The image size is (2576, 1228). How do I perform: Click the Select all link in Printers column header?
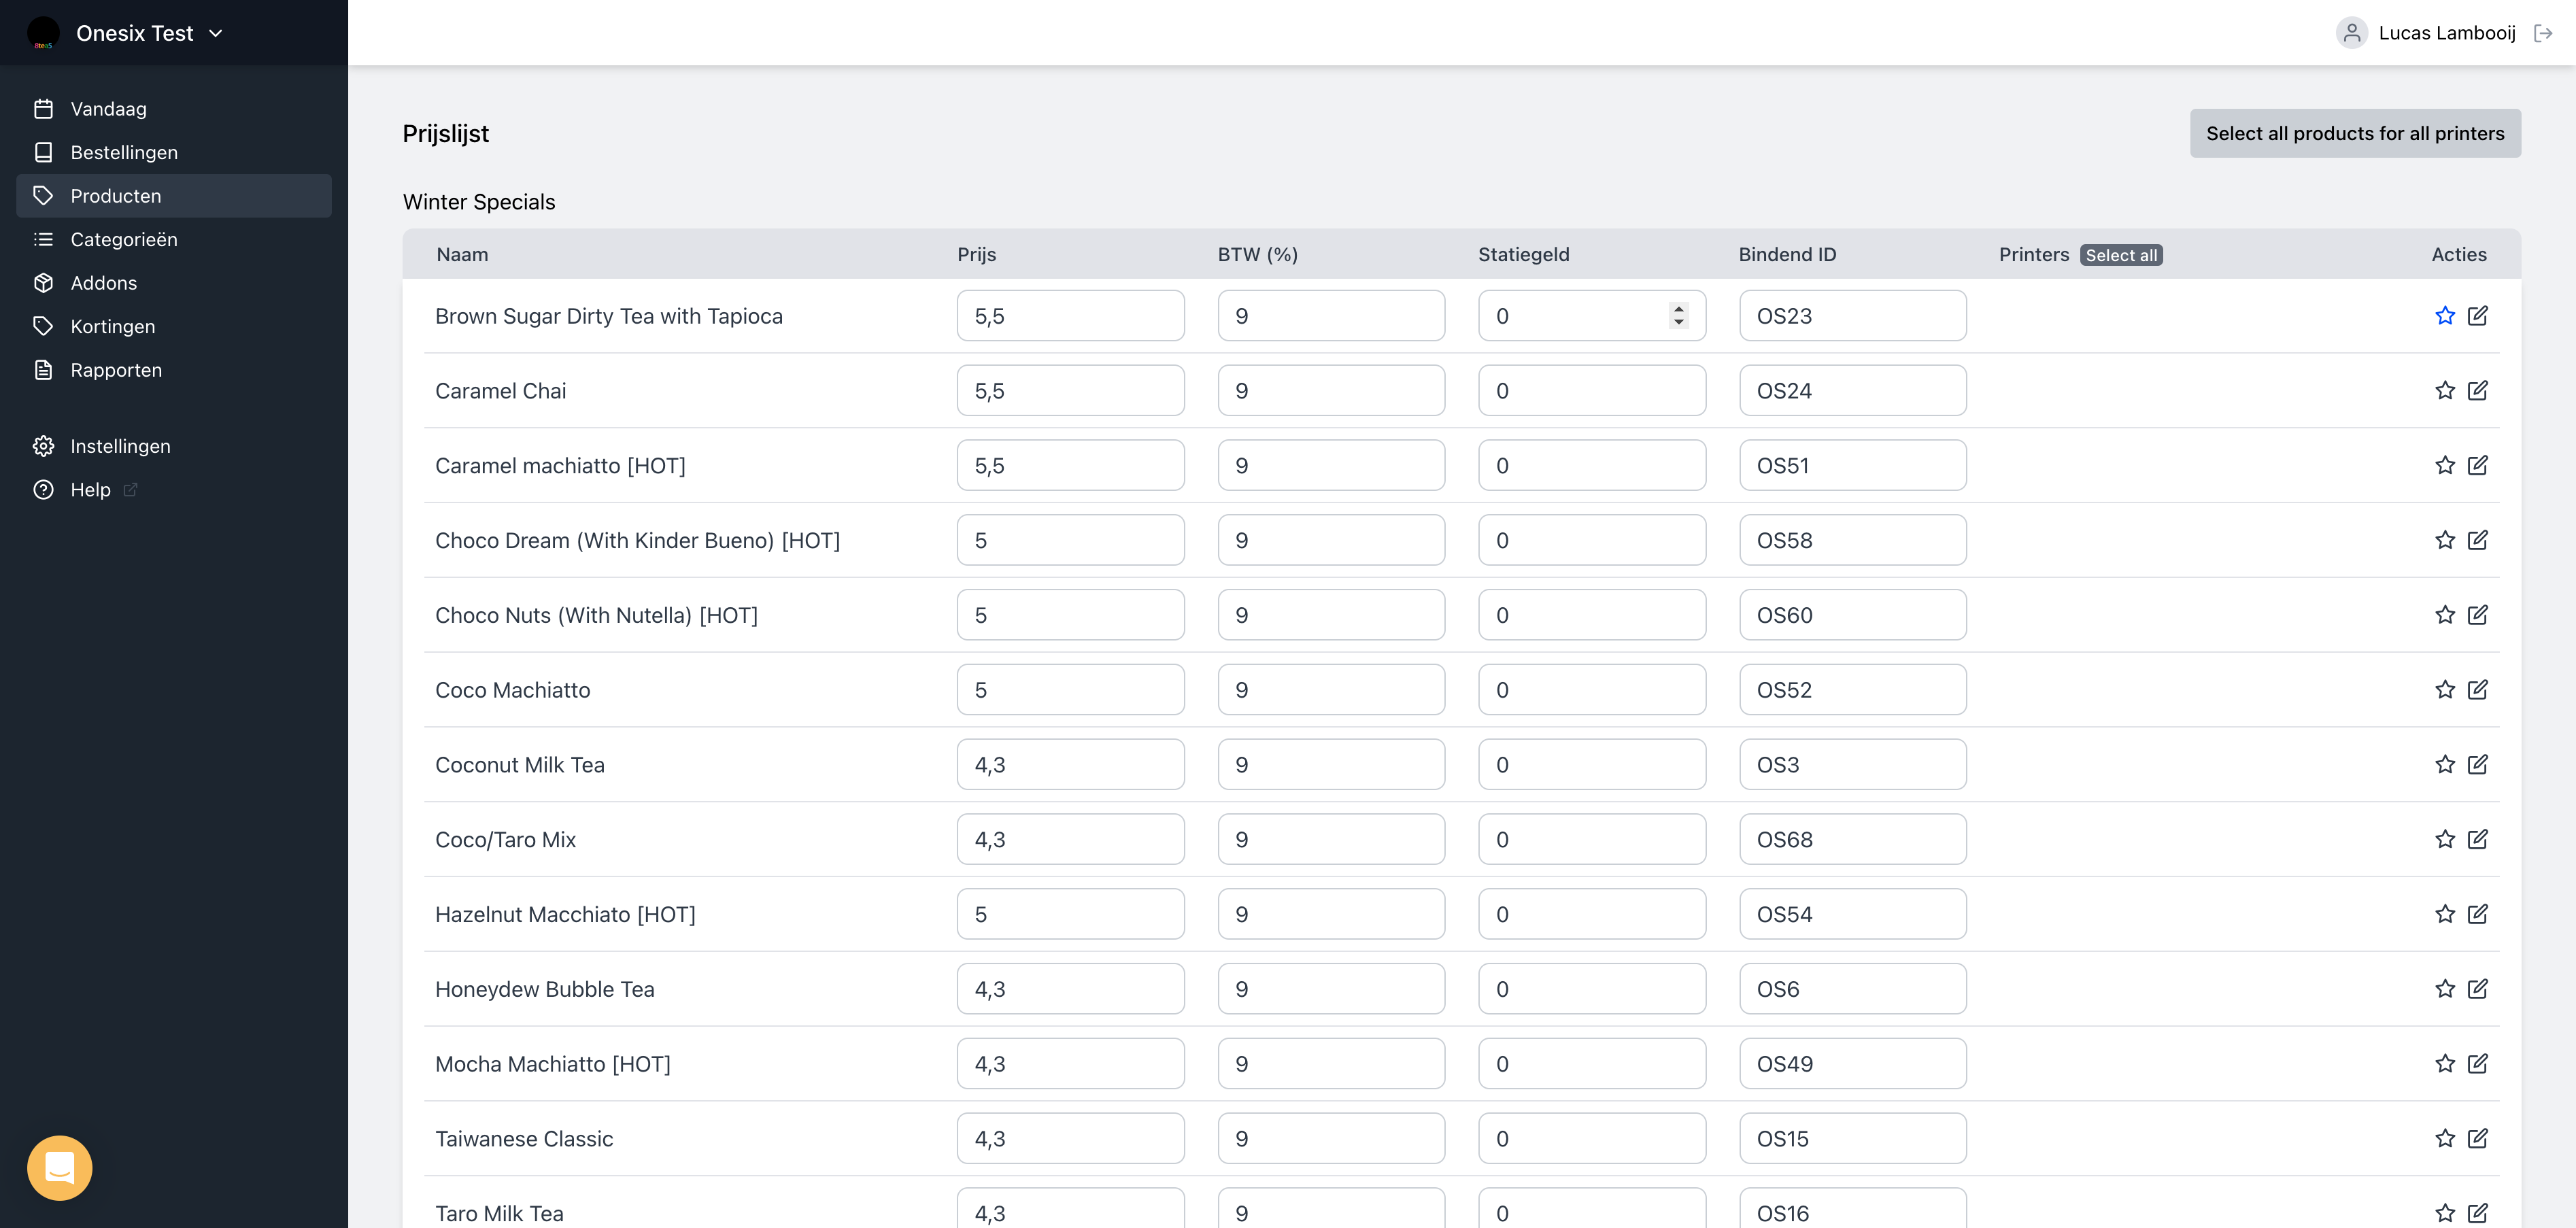pos(2121,254)
